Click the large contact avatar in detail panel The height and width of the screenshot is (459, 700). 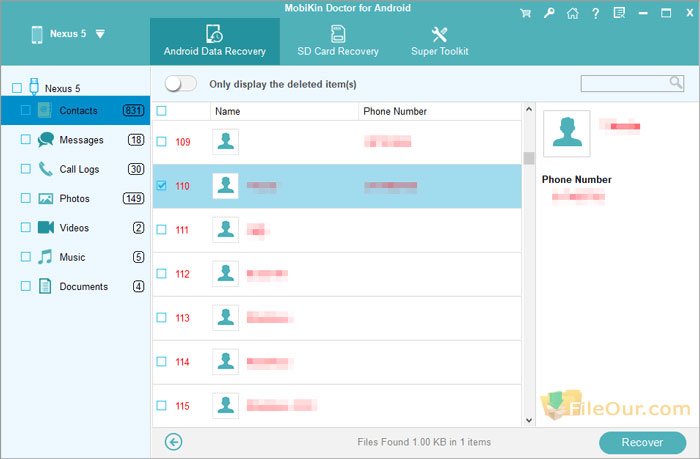click(567, 134)
